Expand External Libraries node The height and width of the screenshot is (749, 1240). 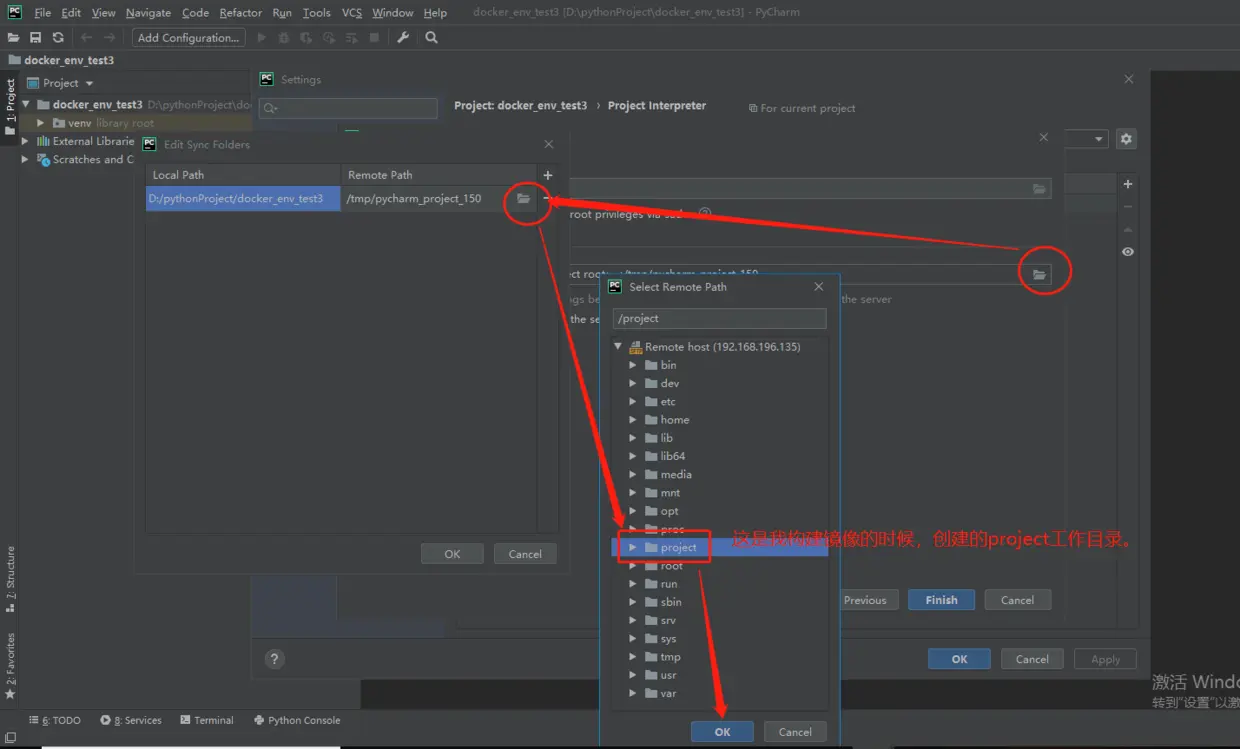click(27, 141)
